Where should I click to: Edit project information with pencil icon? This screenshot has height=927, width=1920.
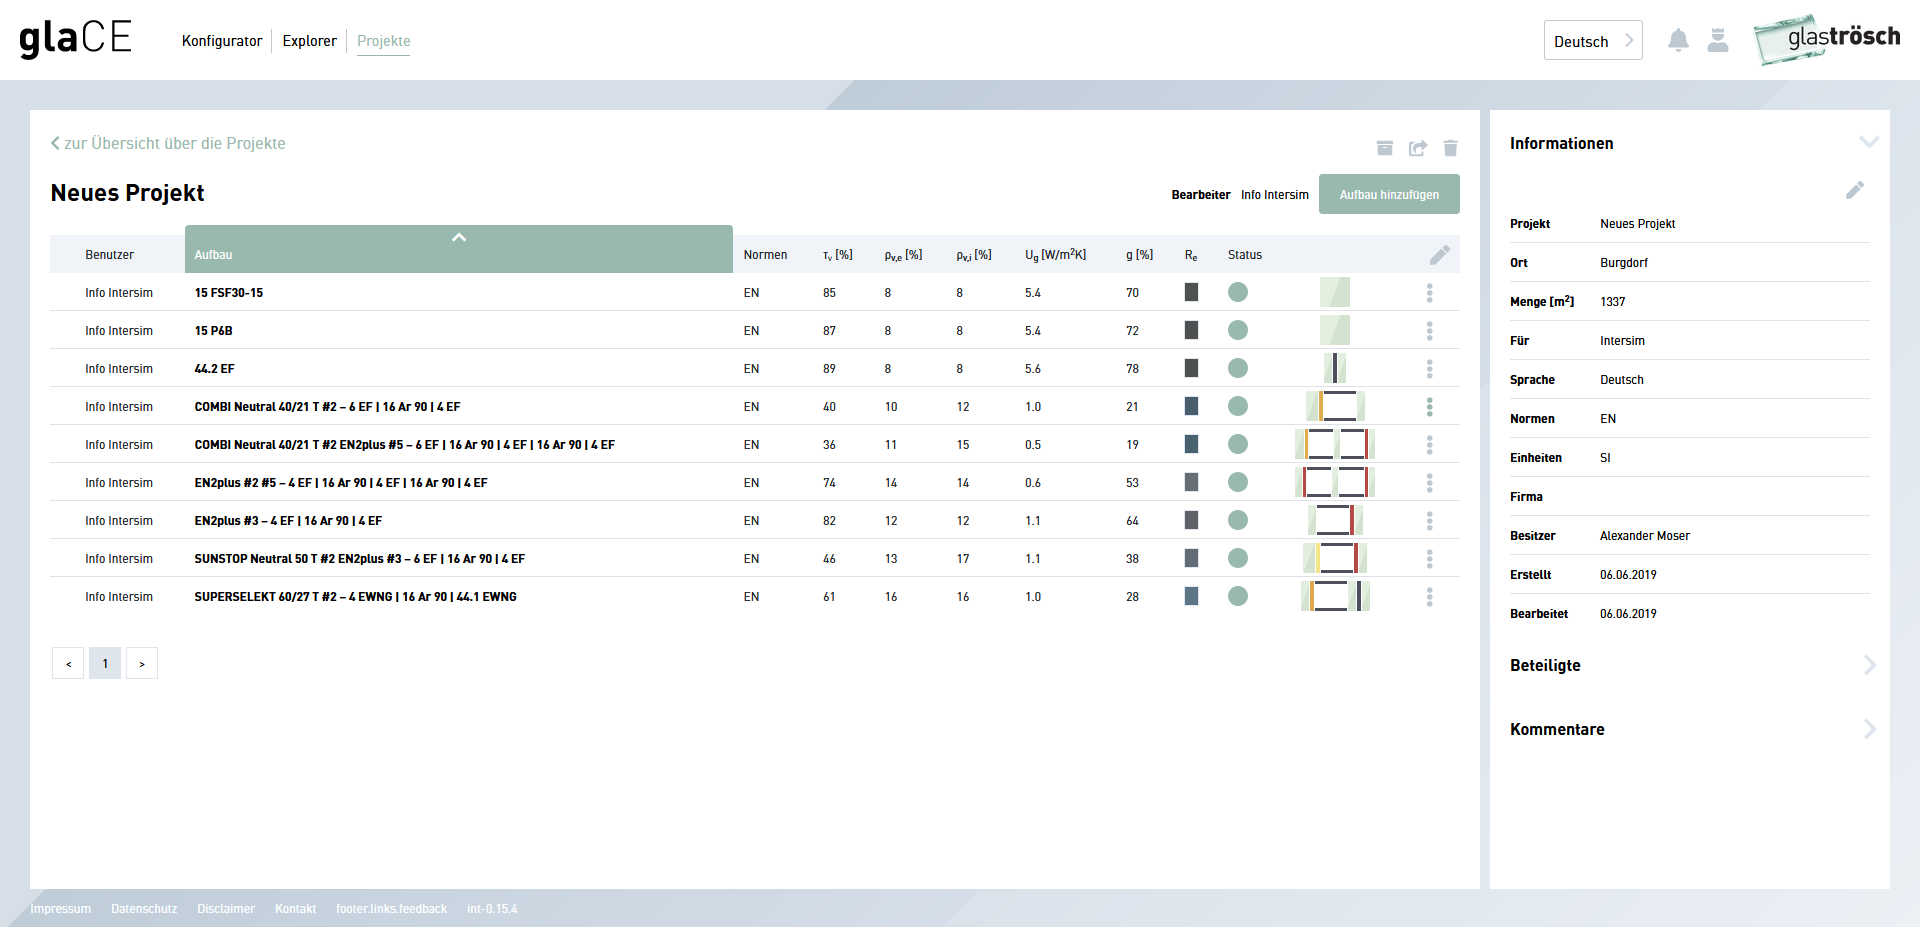point(1855,190)
